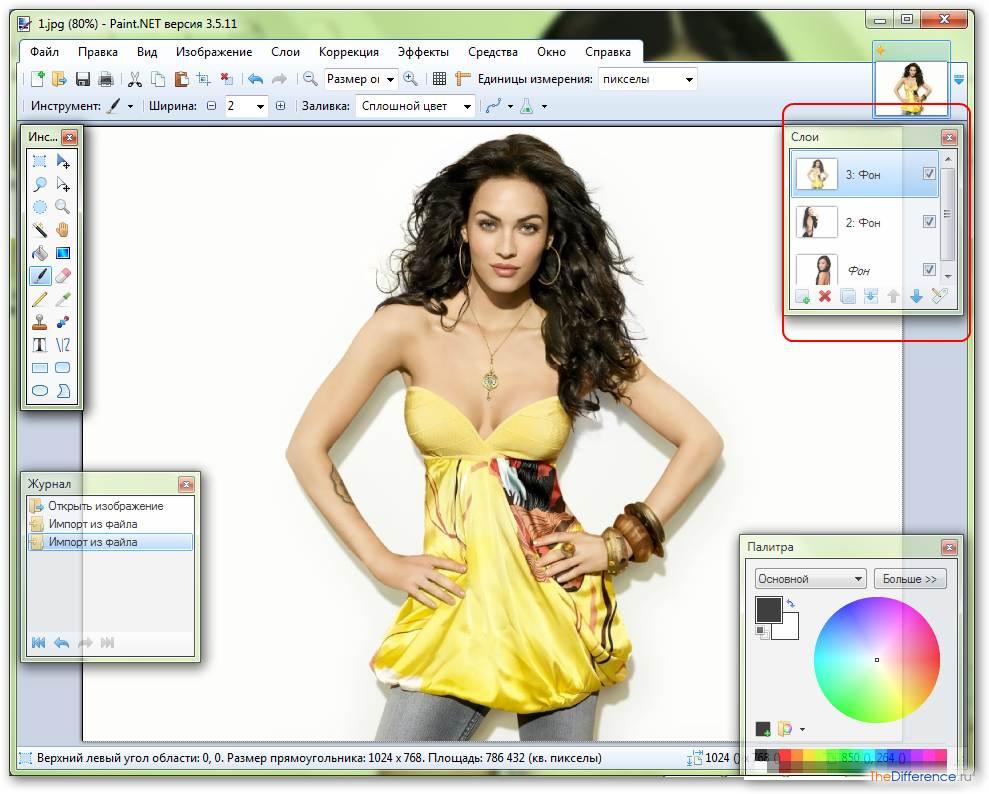Expand the blending mode flask dropdown
989x794 pixels.
(544, 107)
